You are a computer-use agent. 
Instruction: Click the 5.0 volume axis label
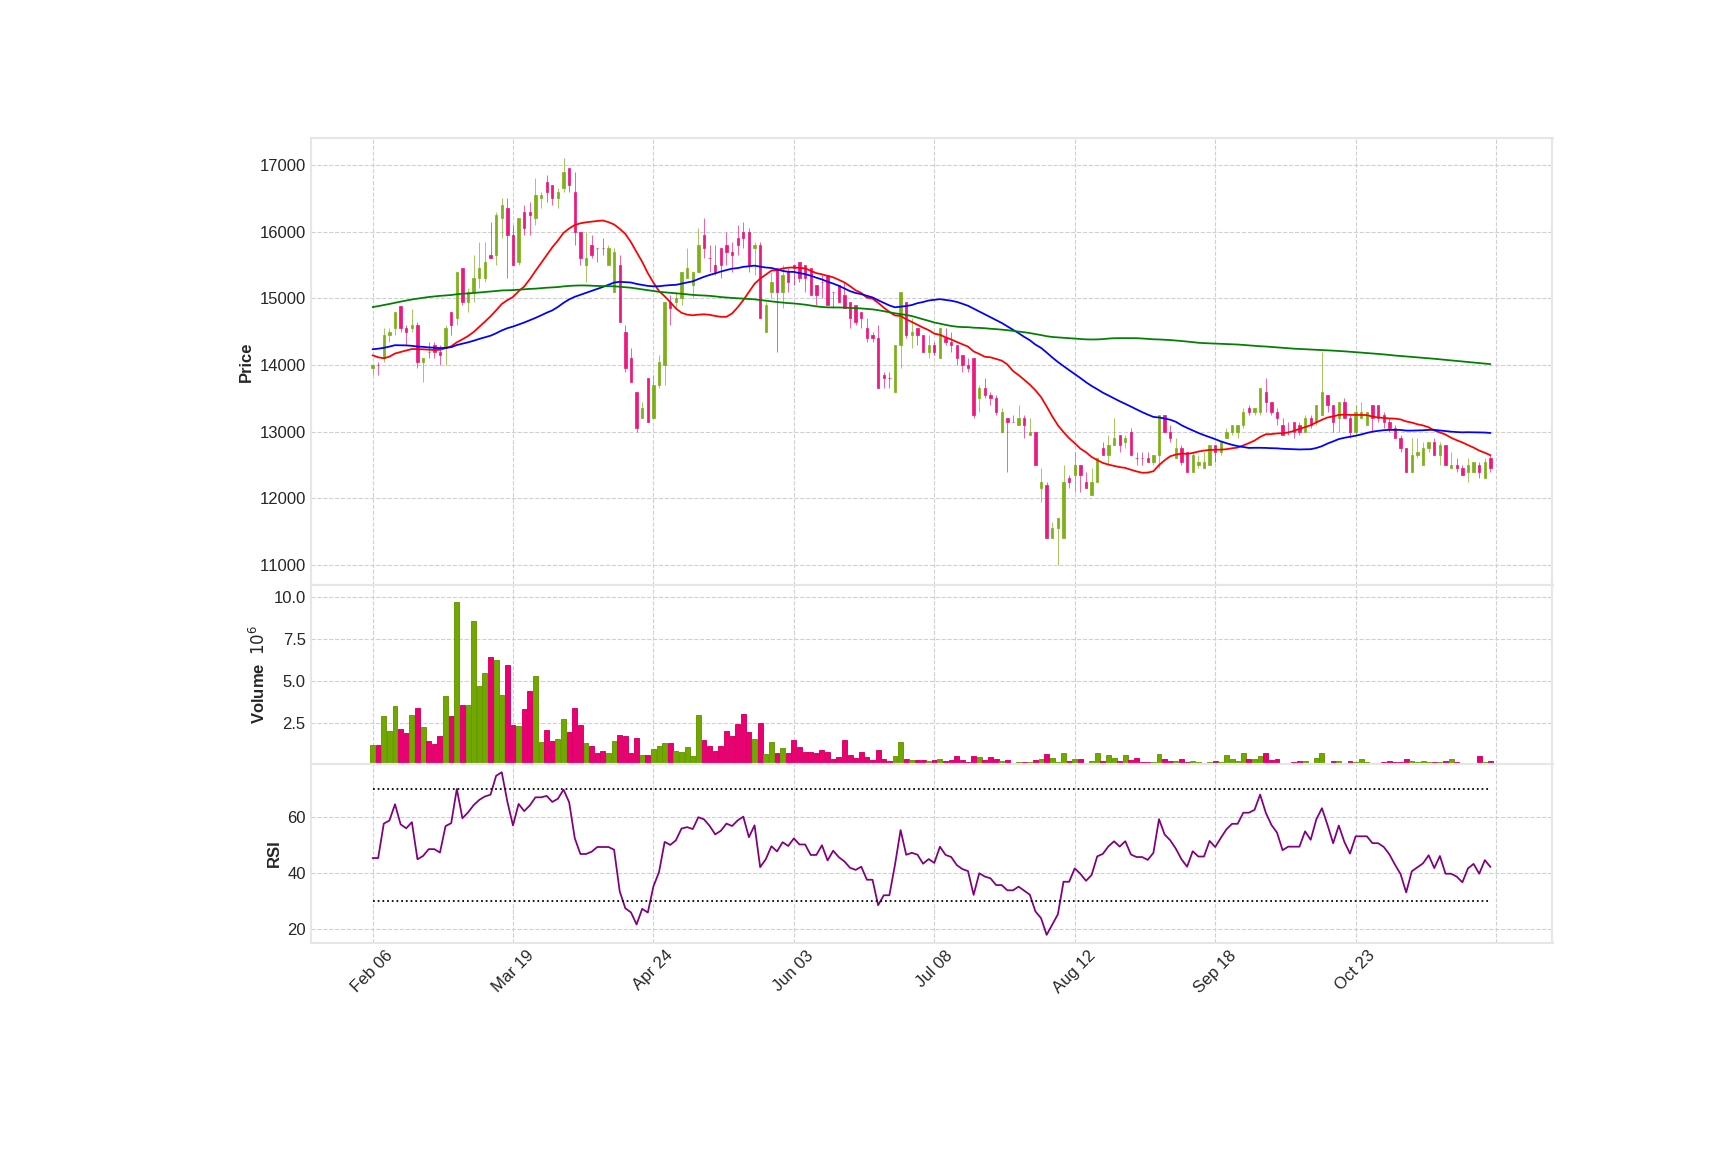pos(294,682)
